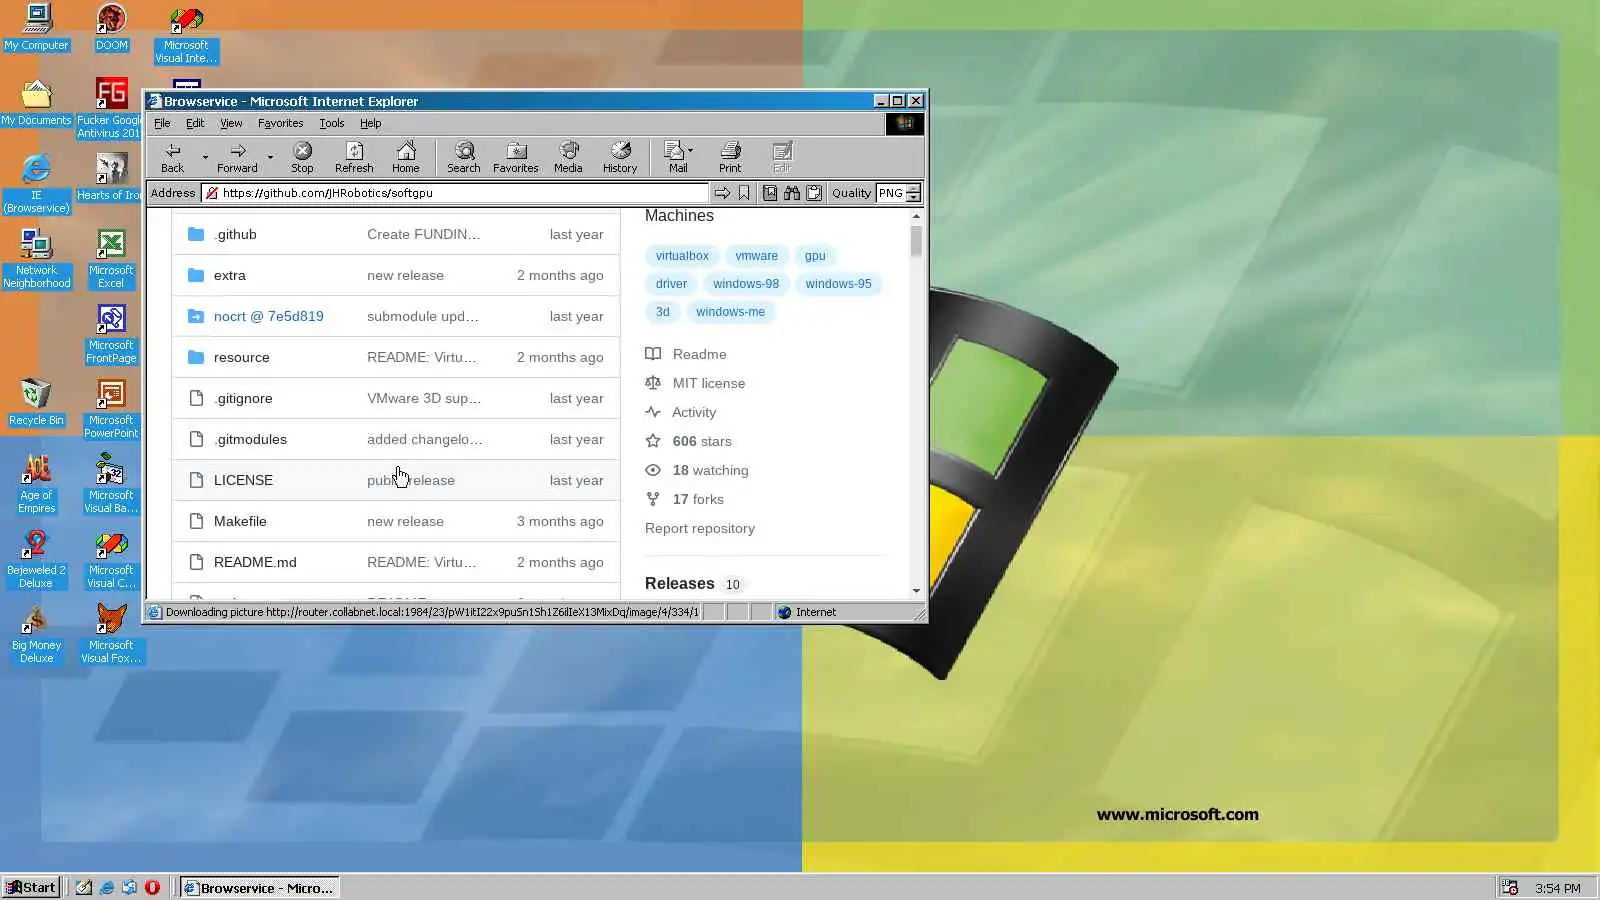Click the bookmark ribbon icon next to Go
This screenshot has width=1600, height=900.
(744, 193)
